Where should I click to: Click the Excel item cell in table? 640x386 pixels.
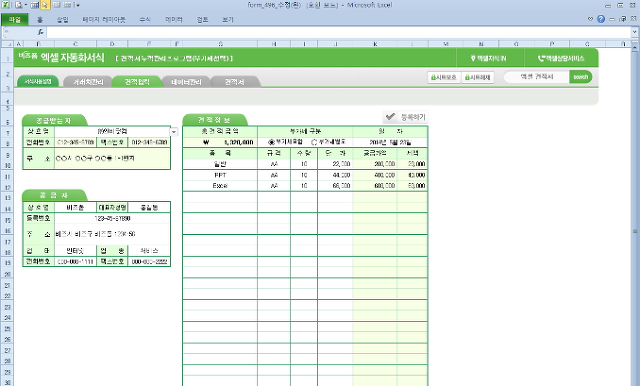click(220, 186)
